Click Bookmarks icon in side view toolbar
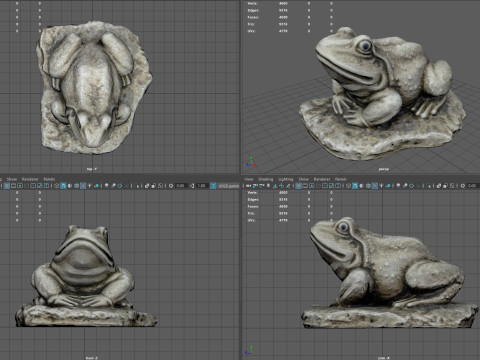 click(268, 186)
